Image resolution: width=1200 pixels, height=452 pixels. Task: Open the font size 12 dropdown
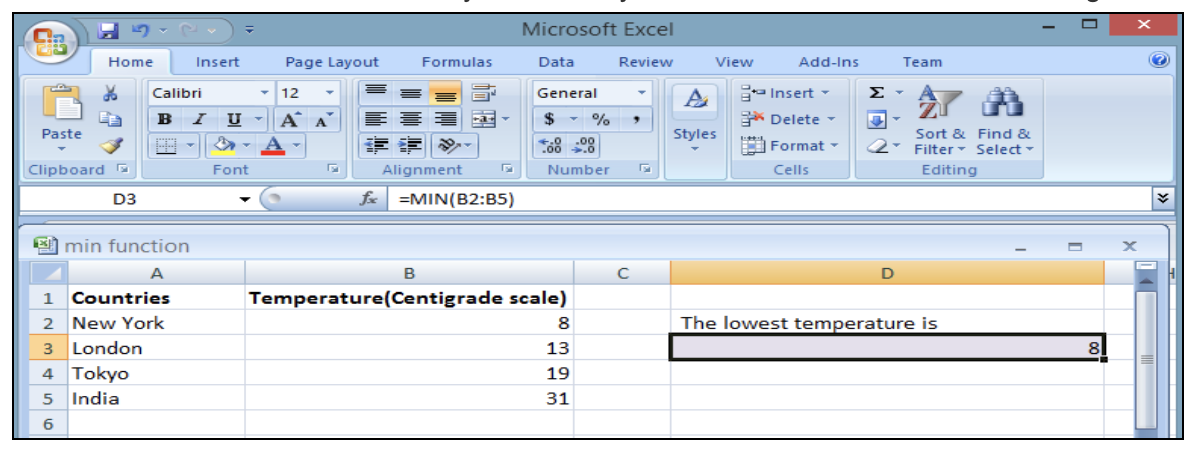click(329, 93)
